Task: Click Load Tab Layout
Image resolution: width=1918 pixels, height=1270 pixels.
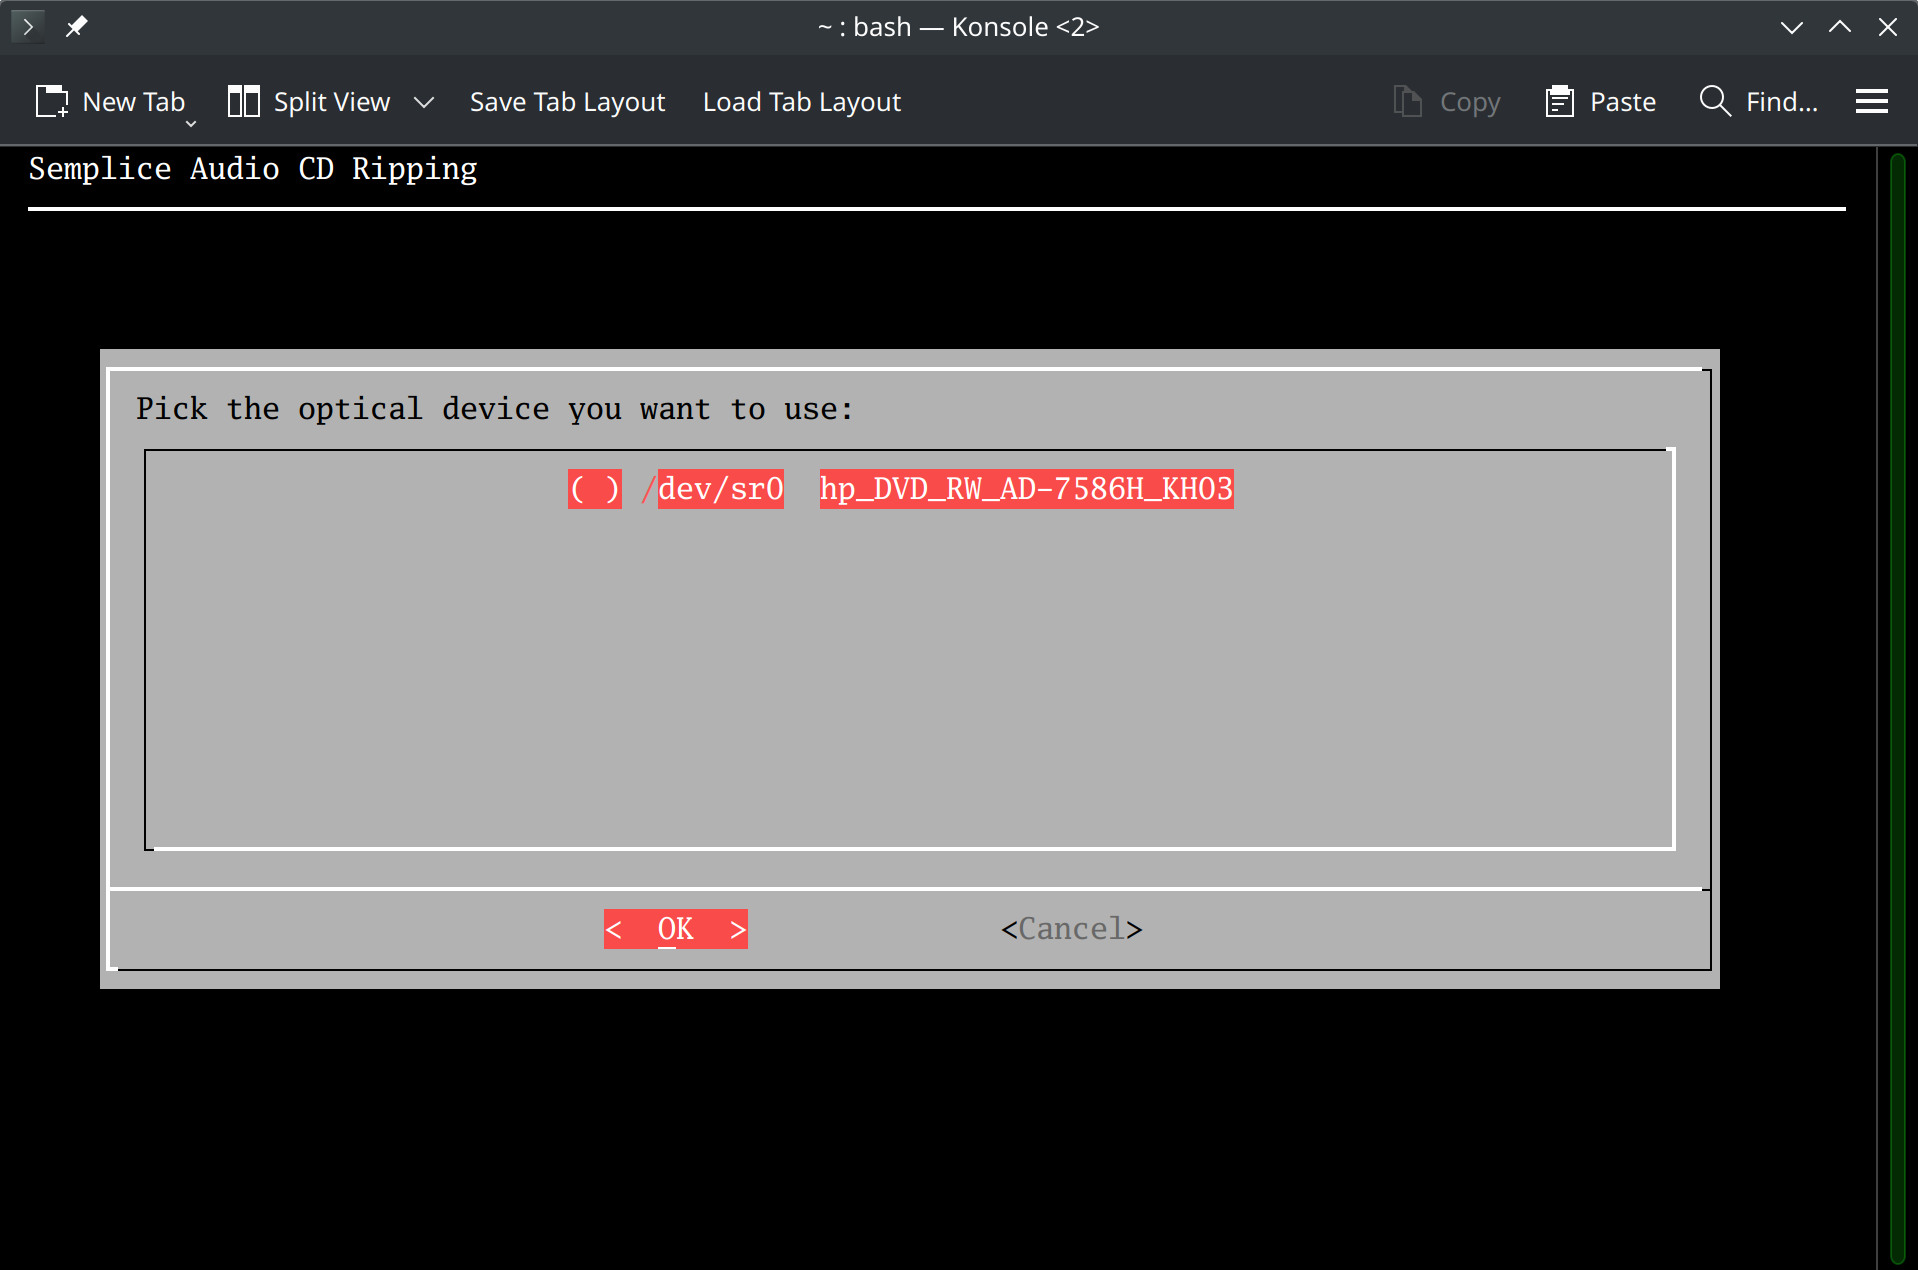Action: coord(801,102)
